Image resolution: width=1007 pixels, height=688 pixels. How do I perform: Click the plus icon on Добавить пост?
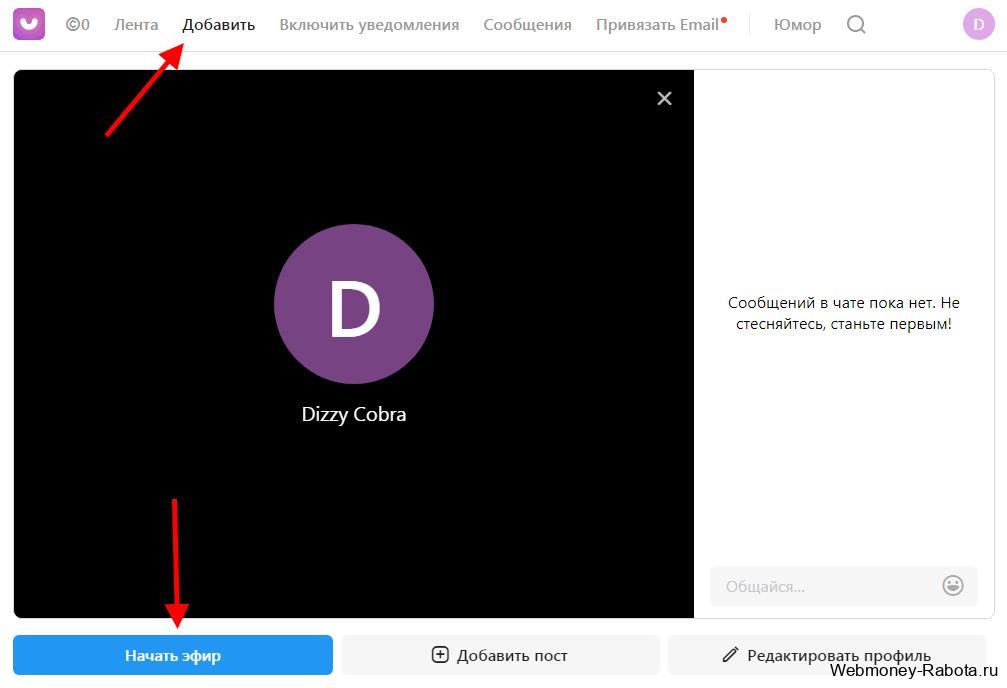[x=440, y=655]
